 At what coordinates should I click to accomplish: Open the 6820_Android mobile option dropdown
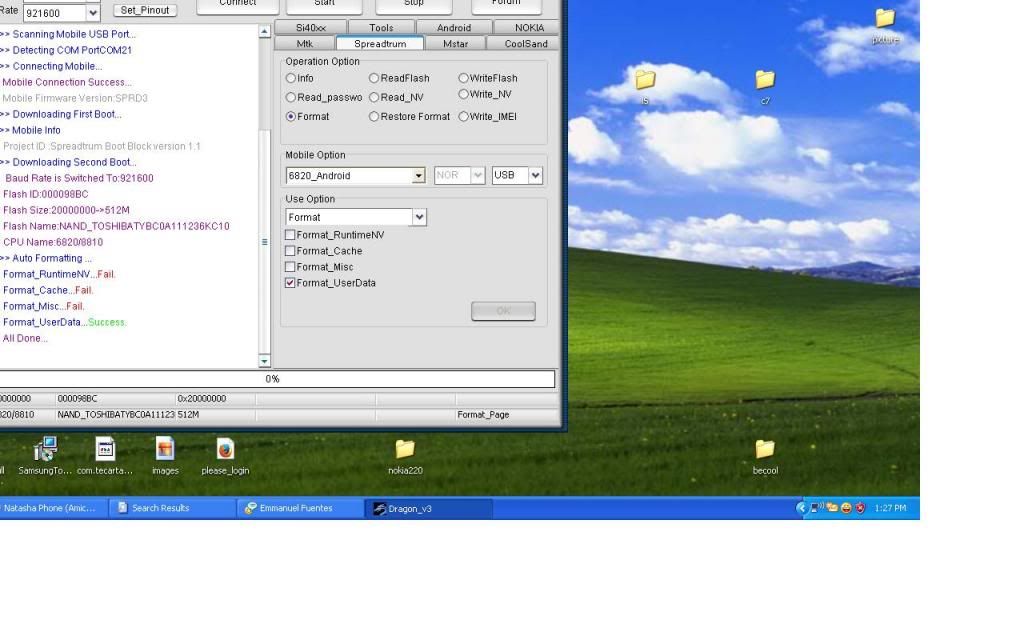419,176
